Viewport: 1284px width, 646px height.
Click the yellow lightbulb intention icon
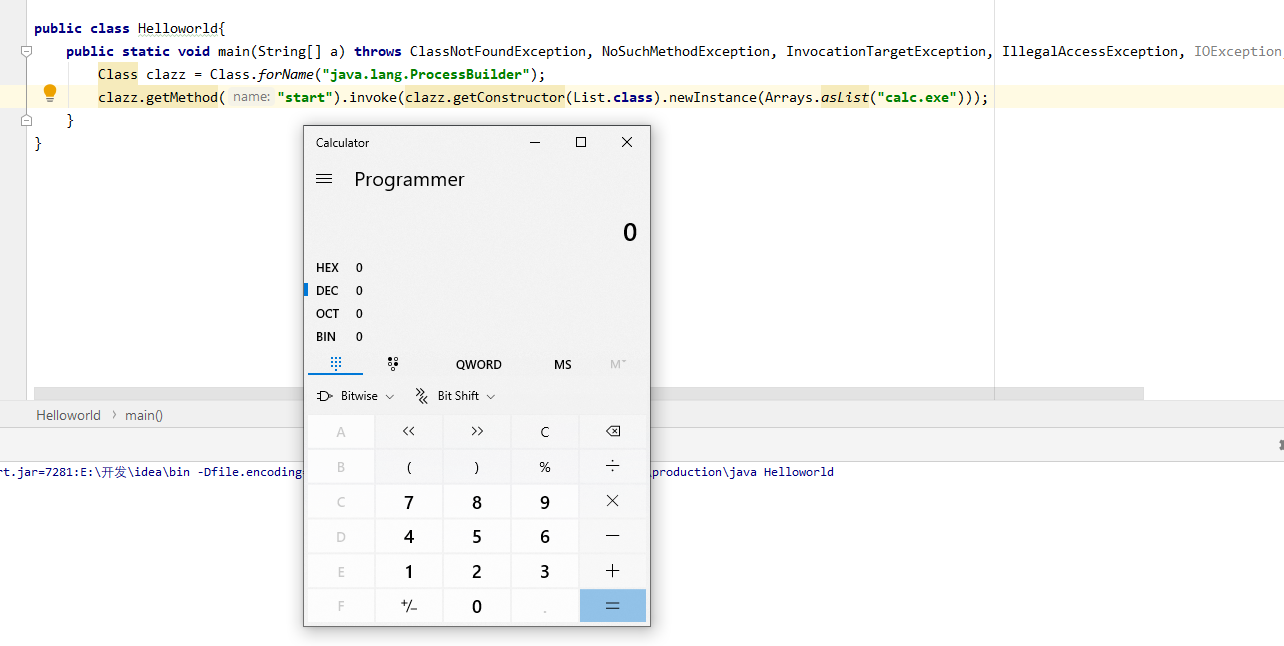(x=50, y=94)
